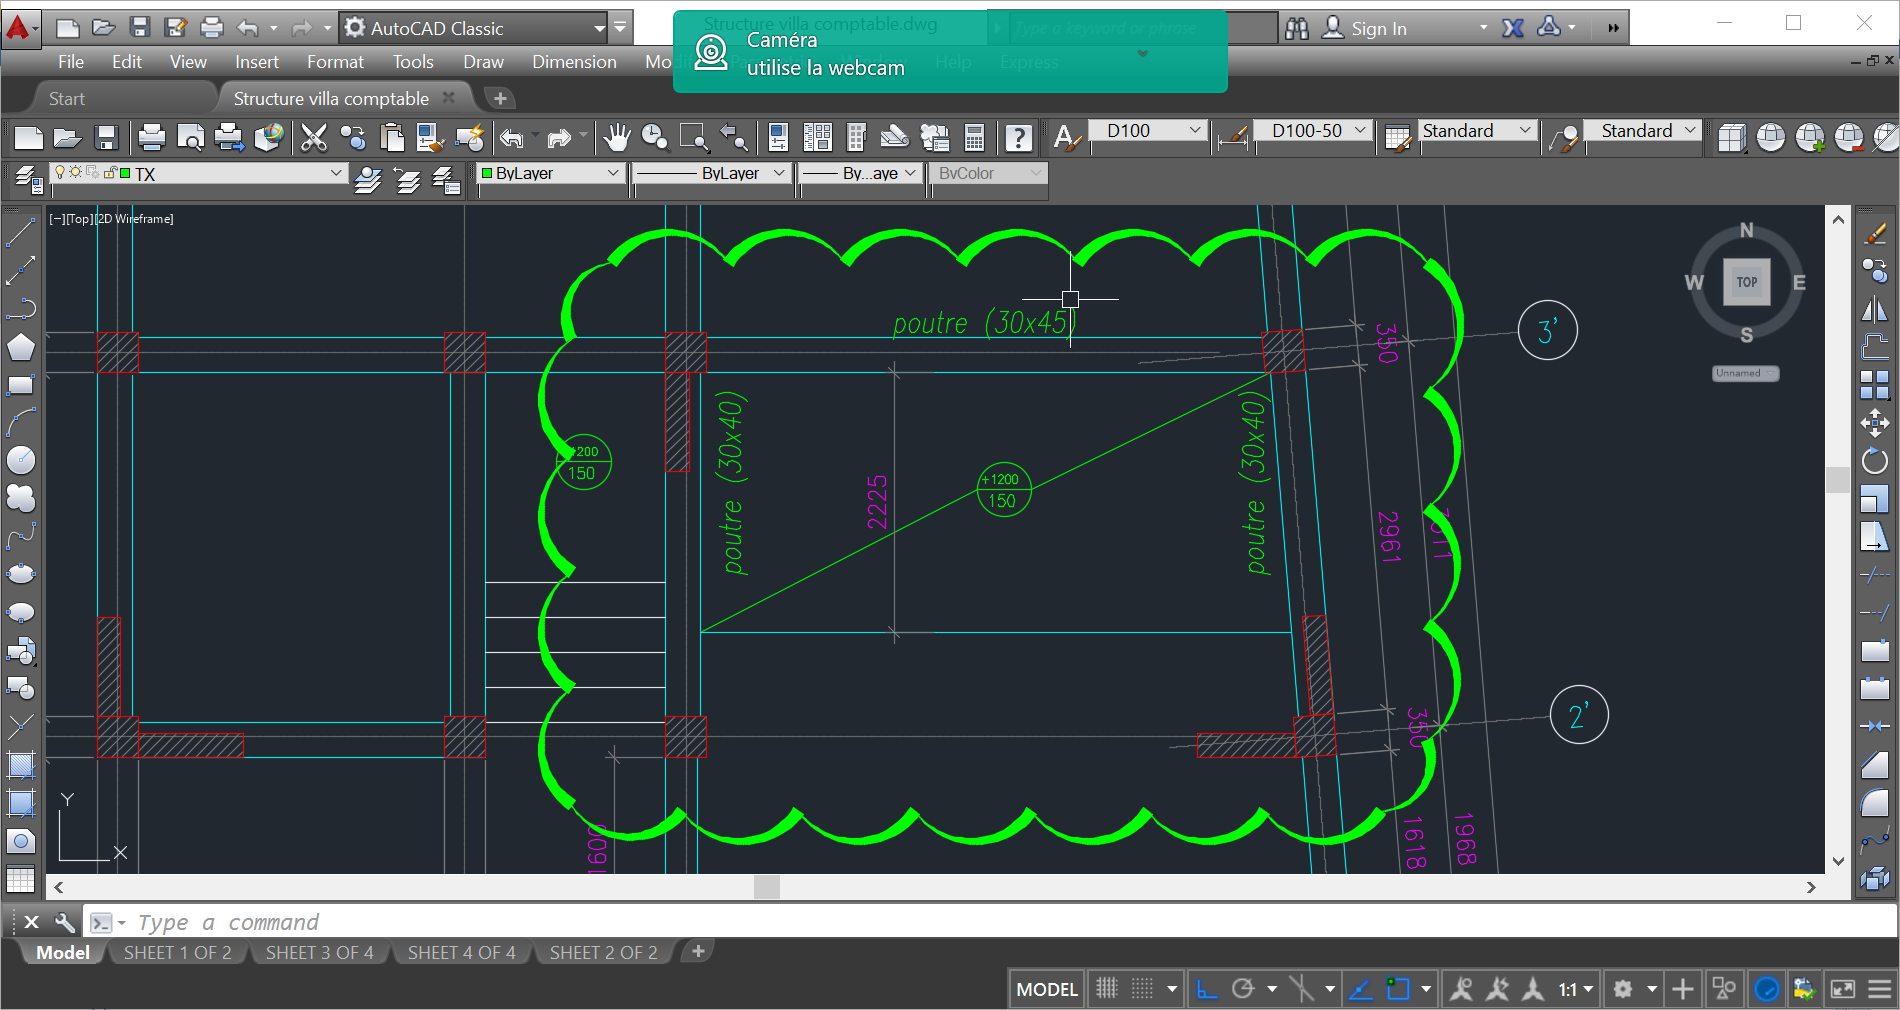Screen dimensions: 1900x1010
Task: Select the Rectangle draw tool
Action: [21, 385]
